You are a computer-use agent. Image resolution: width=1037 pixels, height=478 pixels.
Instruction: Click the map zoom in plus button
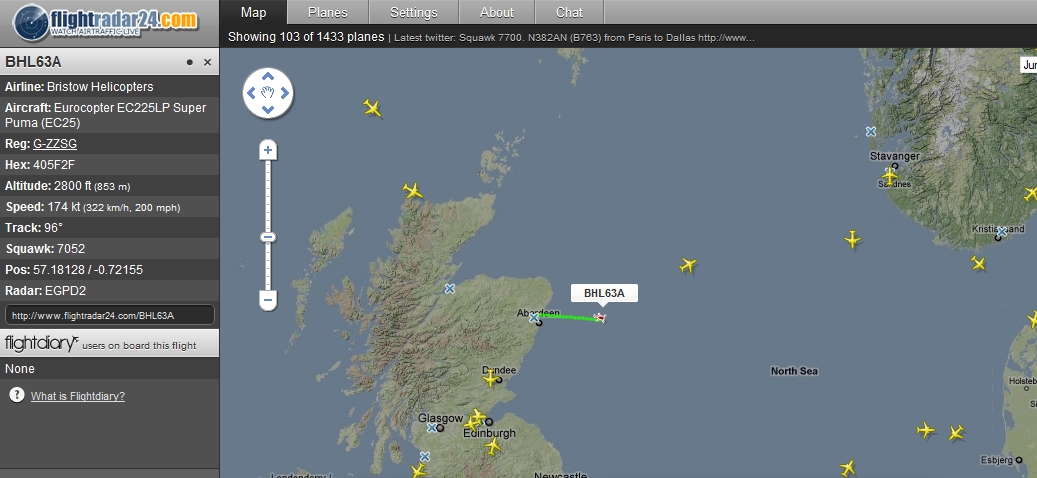[268, 150]
